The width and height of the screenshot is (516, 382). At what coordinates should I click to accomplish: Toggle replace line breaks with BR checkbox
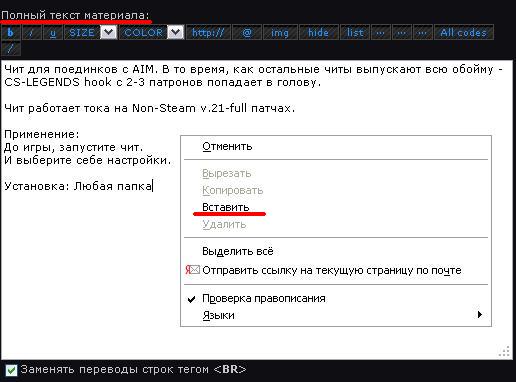tap(11, 370)
